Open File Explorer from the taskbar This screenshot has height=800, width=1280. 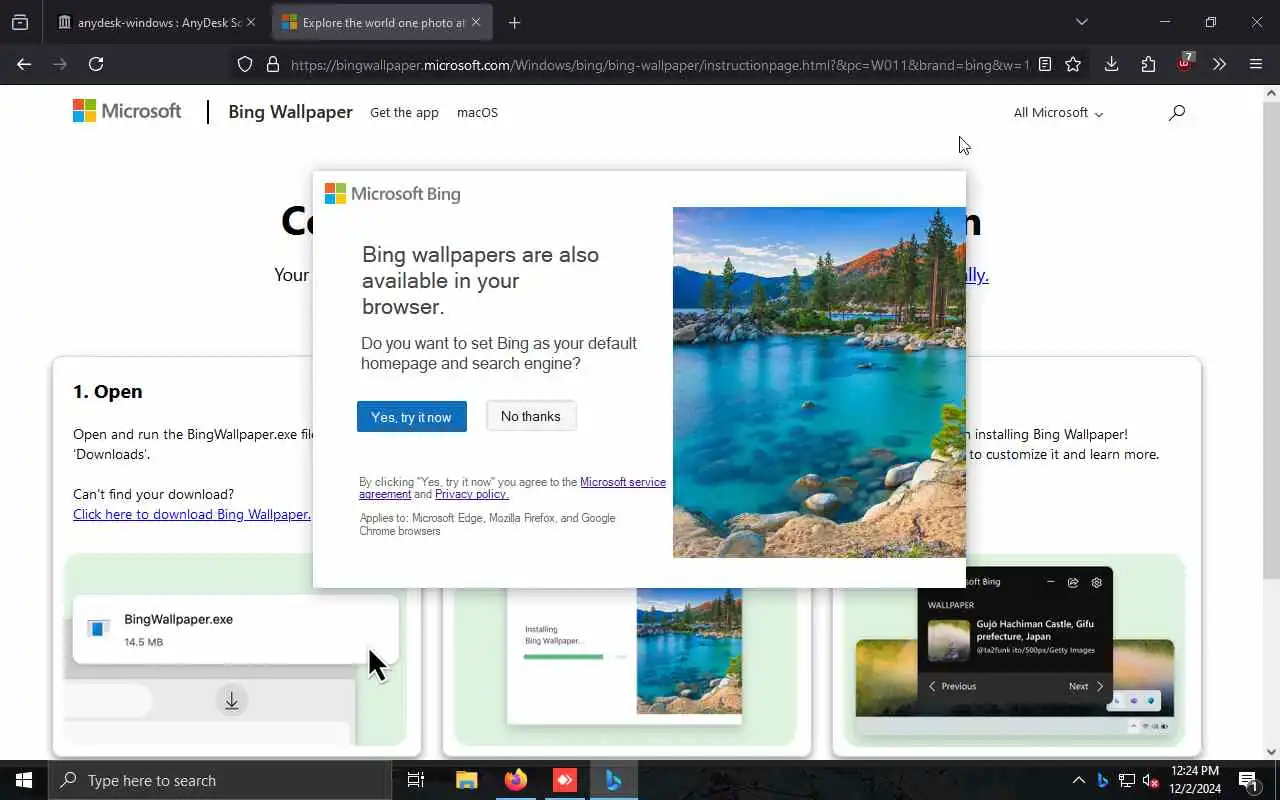466,780
